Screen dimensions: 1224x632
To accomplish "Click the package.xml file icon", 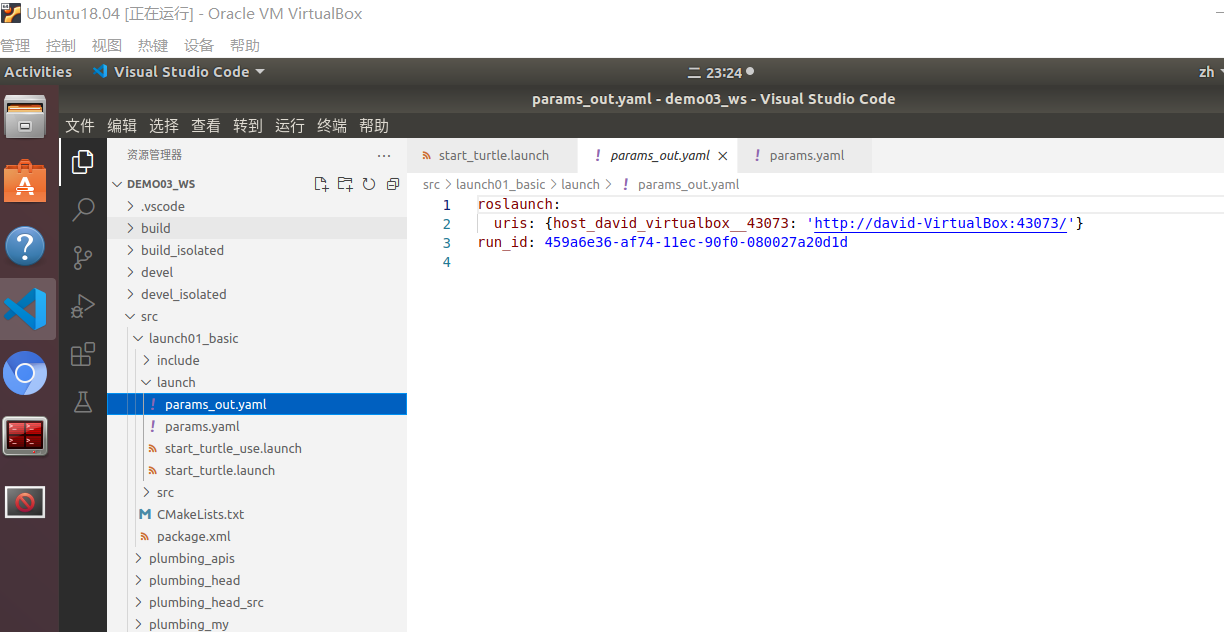I will tap(145, 536).
